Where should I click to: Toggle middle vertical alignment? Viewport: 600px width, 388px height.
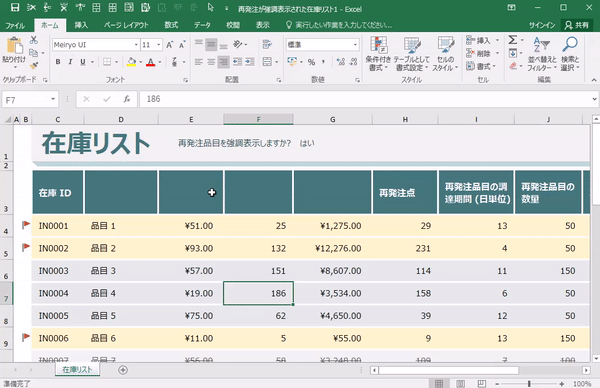[211, 45]
